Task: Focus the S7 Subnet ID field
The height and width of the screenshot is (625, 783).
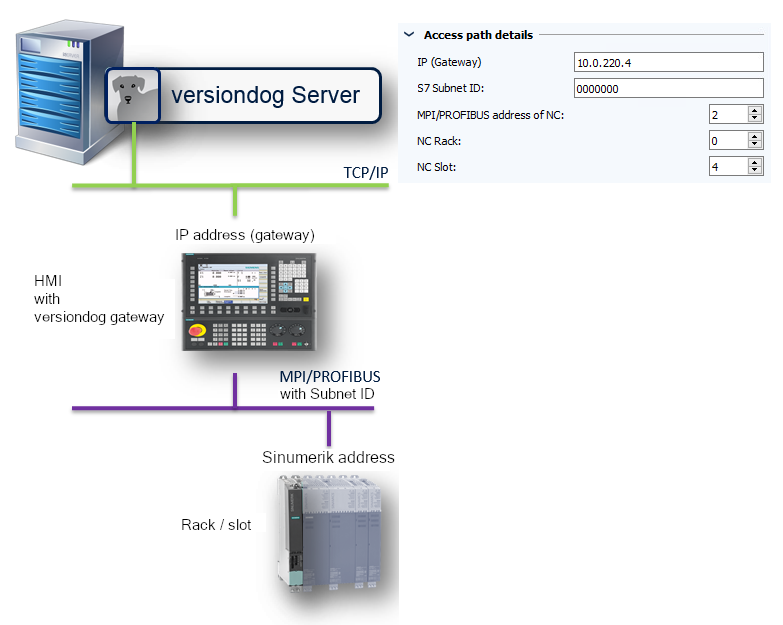Action: 668,88
